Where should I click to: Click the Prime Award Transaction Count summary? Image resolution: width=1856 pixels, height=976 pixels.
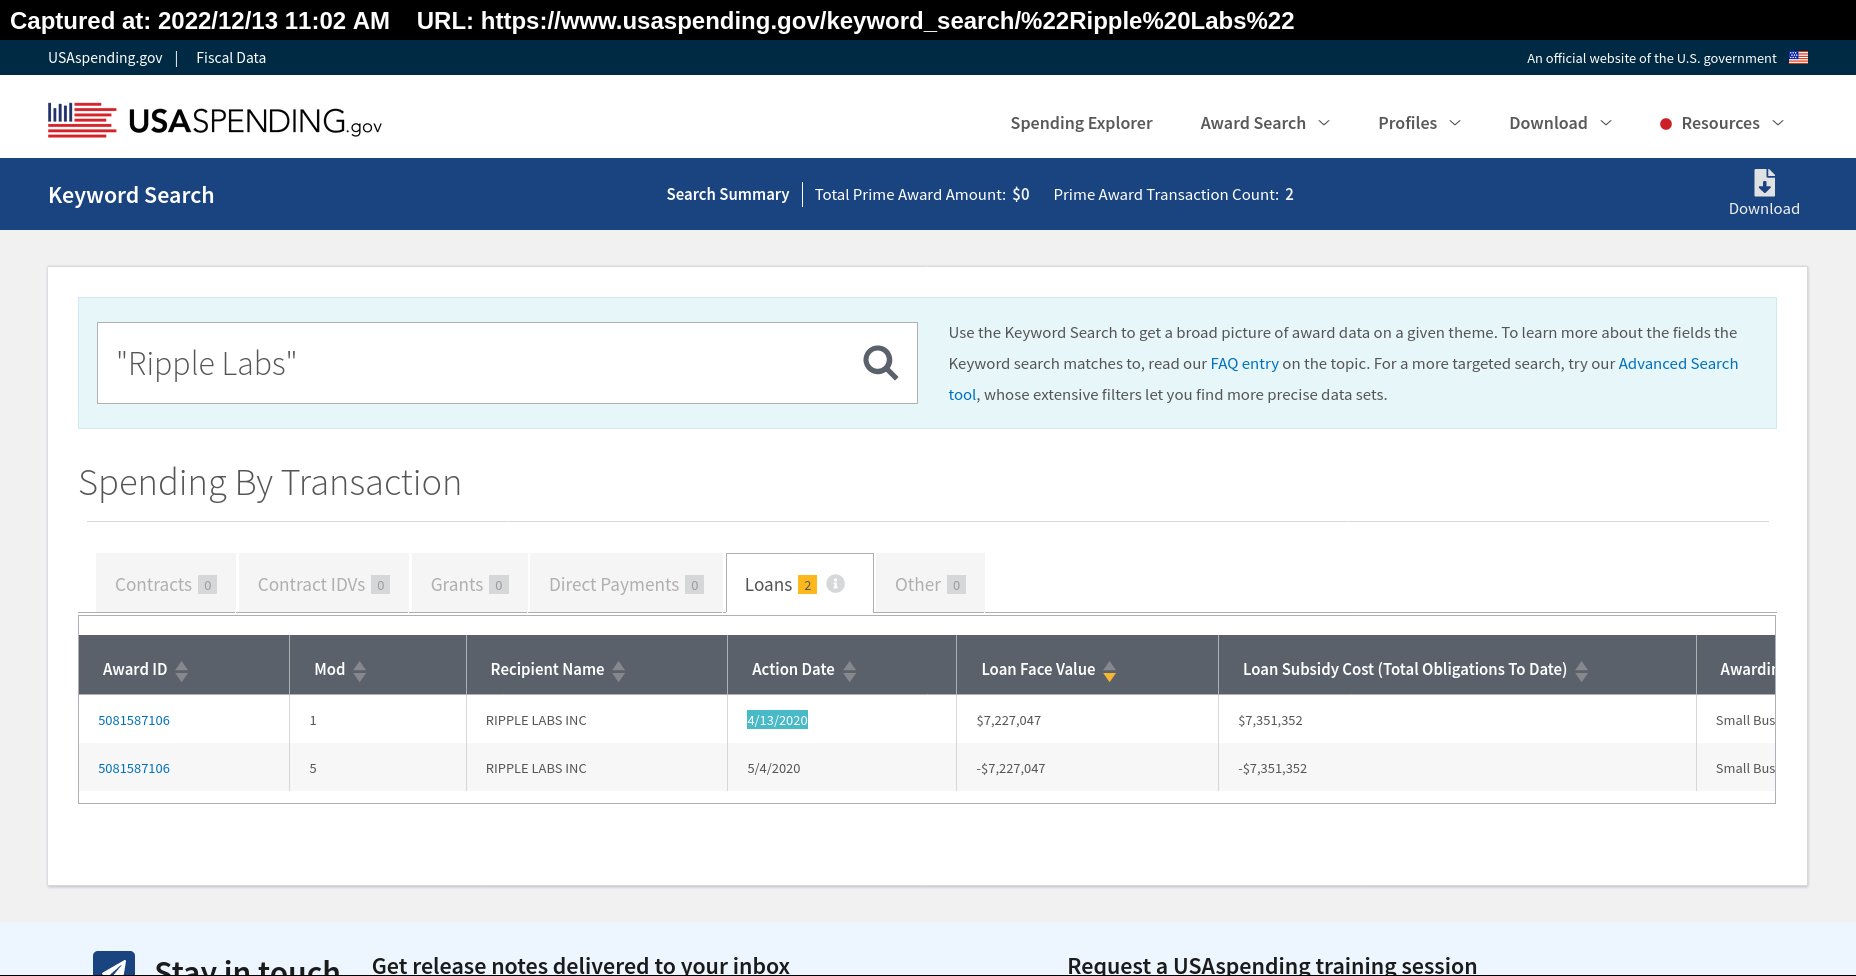click(1173, 194)
